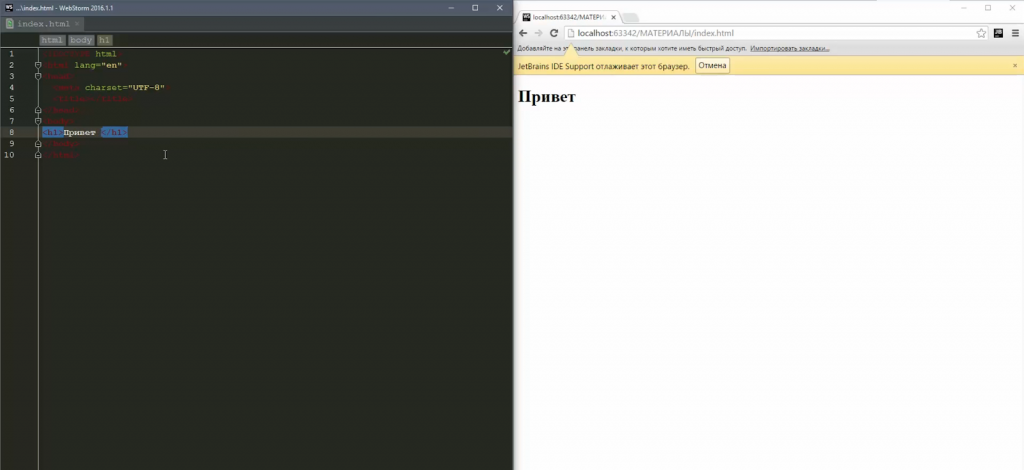This screenshot has width=1024, height=470.
Task: Click the word Привет in the editor
Action: [80, 133]
